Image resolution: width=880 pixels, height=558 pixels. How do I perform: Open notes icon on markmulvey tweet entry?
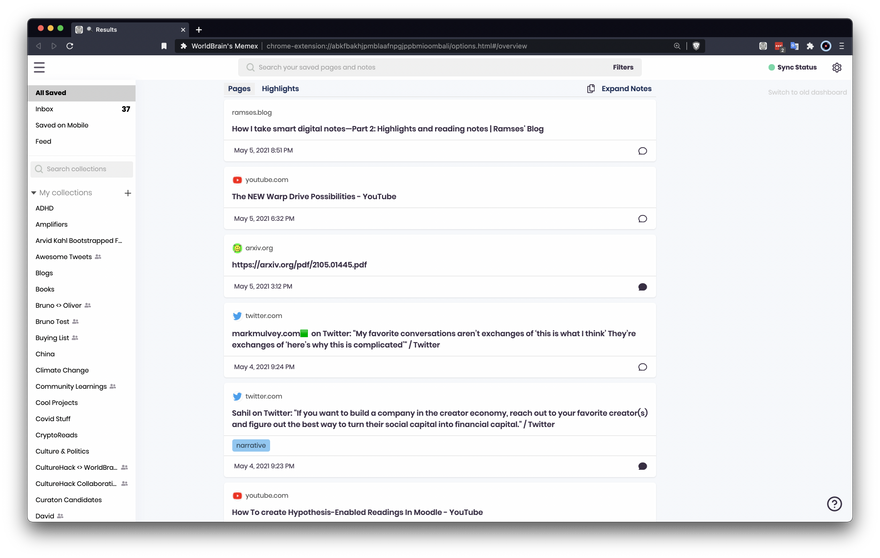pyautogui.click(x=643, y=367)
